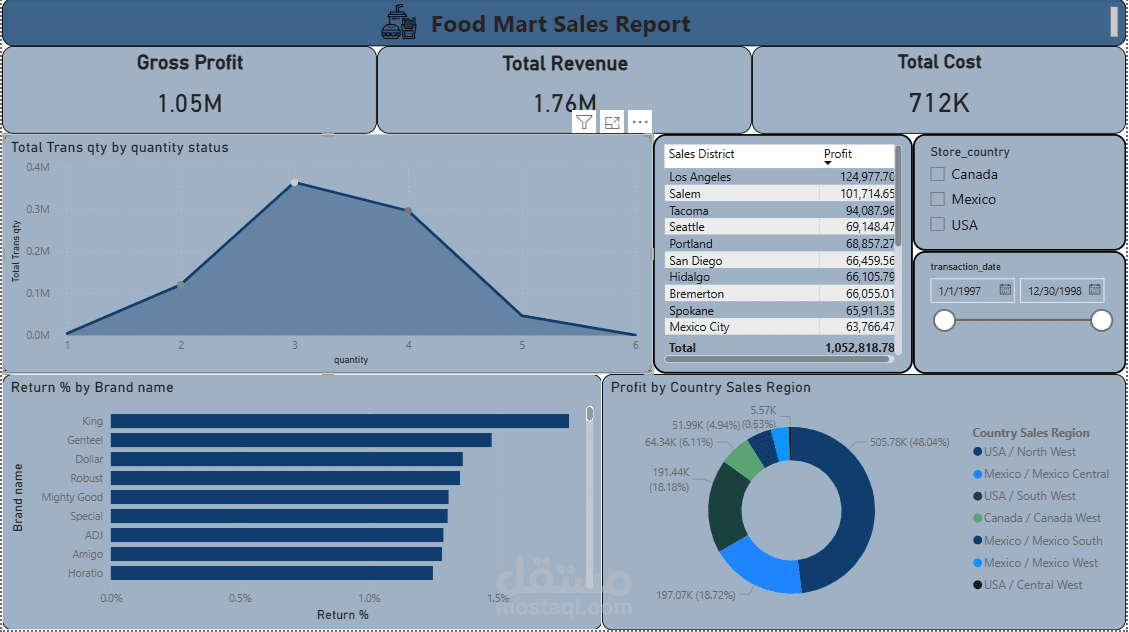Open focus mode for the area chart
The width and height of the screenshot is (1129, 632).
(612, 122)
